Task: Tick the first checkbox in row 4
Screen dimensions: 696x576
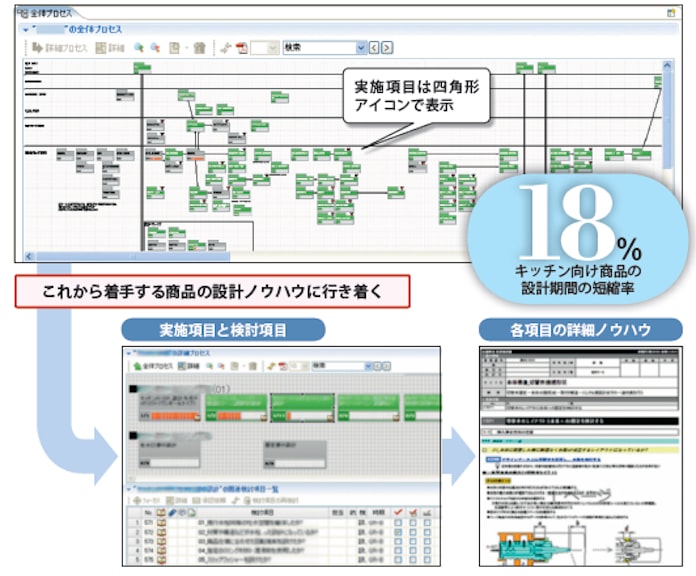Action: pyautogui.click(x=398, y=551)
